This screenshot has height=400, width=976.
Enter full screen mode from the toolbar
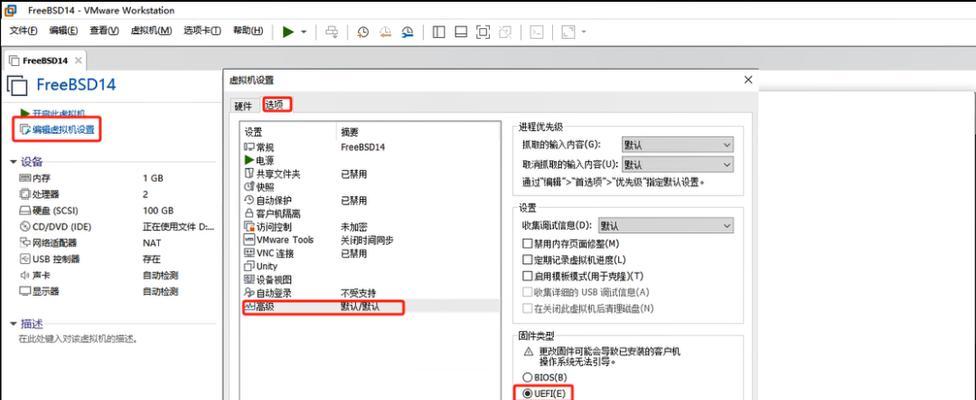tap(482, 32)
